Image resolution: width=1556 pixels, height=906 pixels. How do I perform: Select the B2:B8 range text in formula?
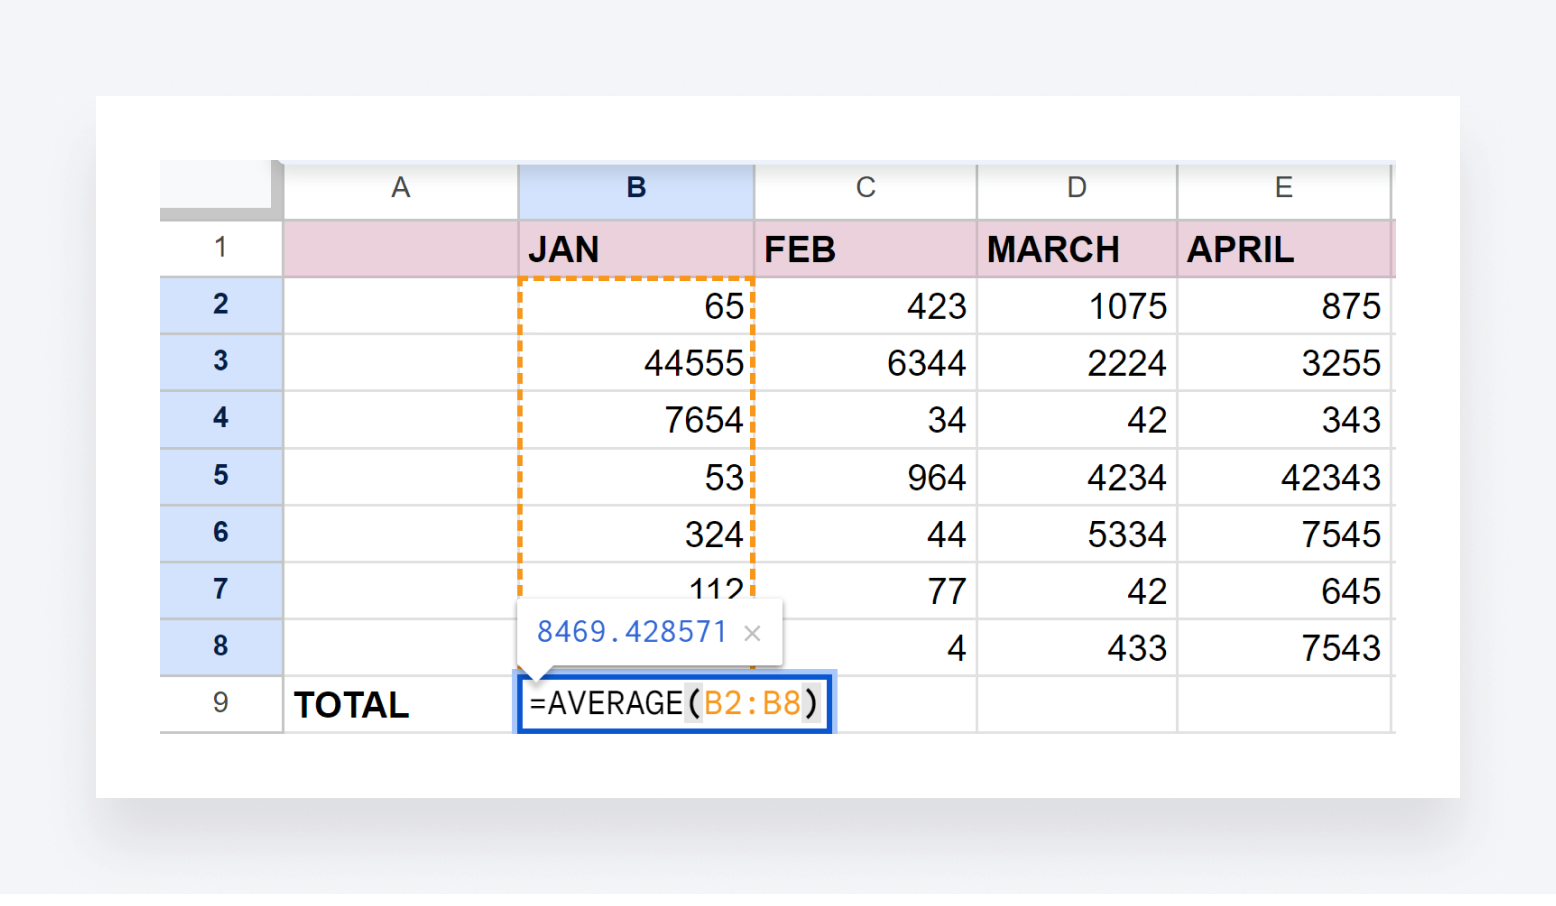(755, 703)
